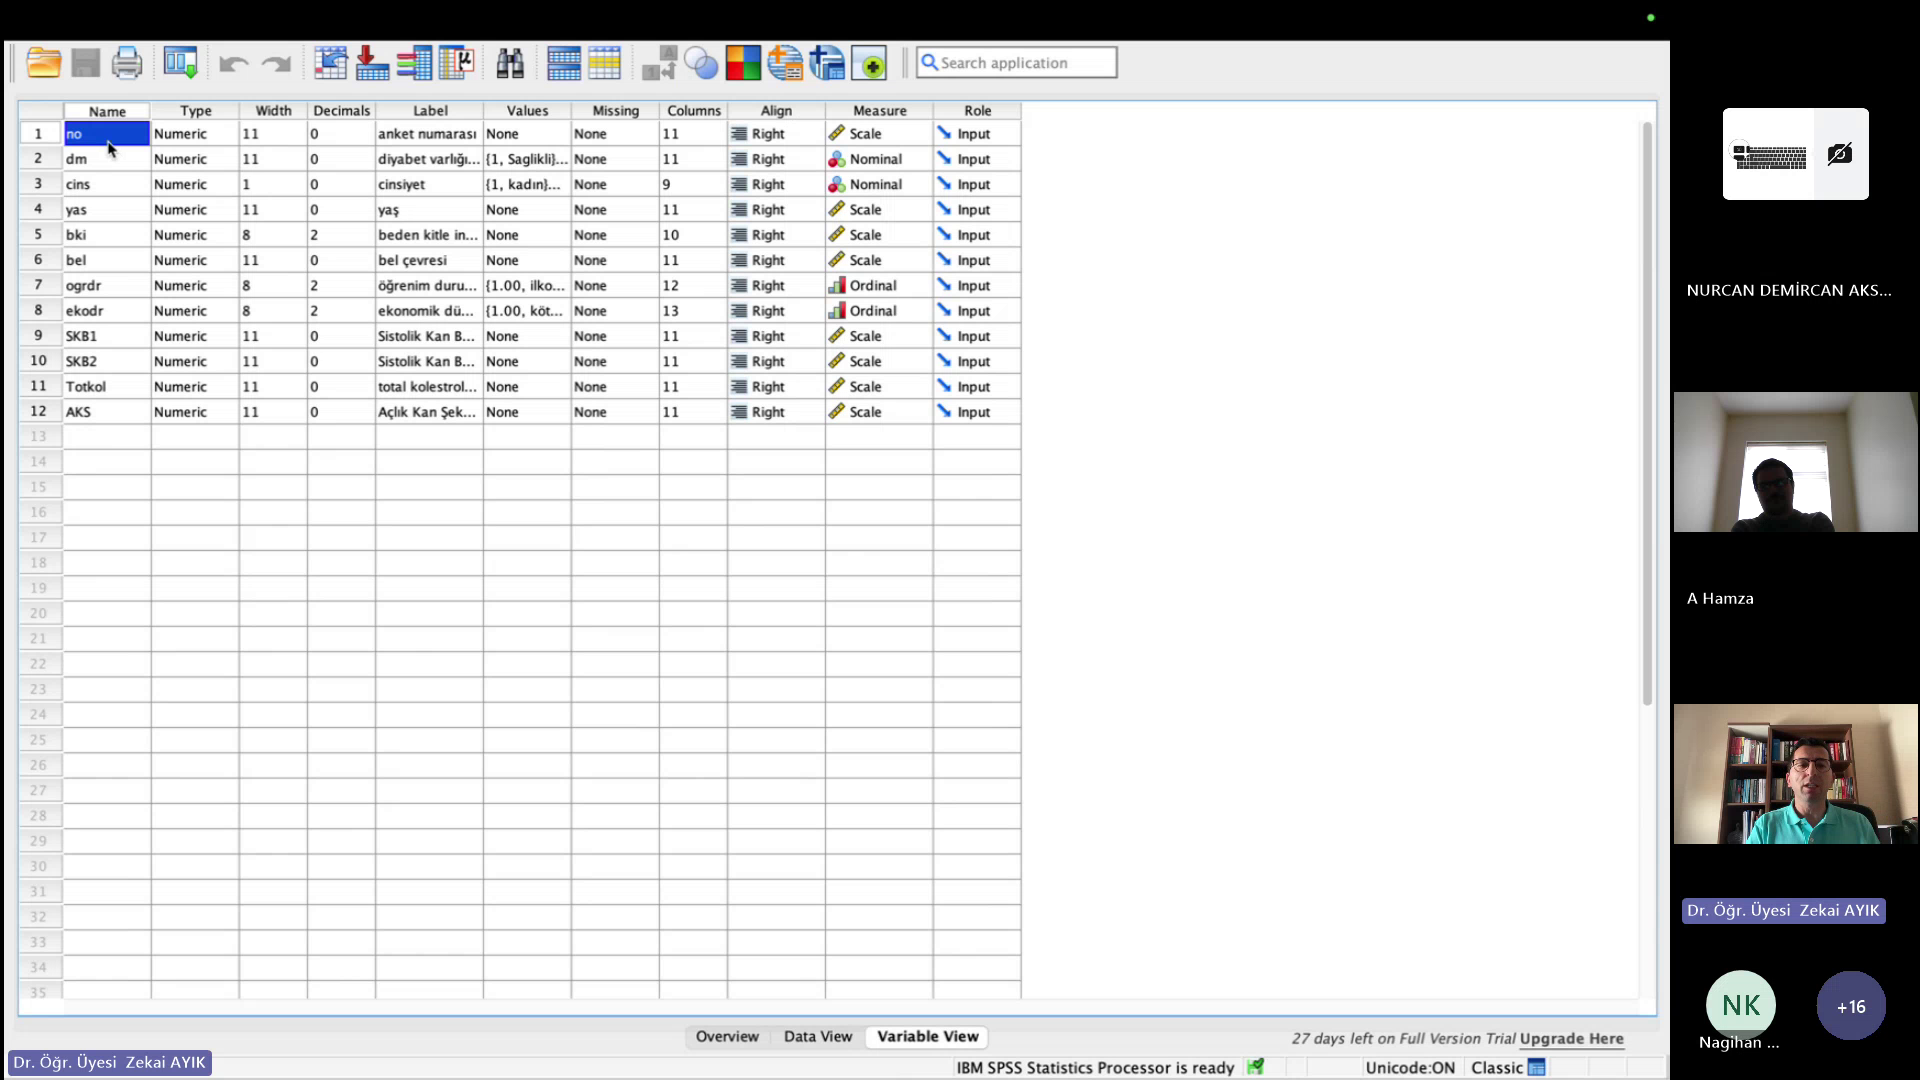Viewport: 1920px width, 1080px height.
Task: Open the Variables info icon
Action: (414, 63)
